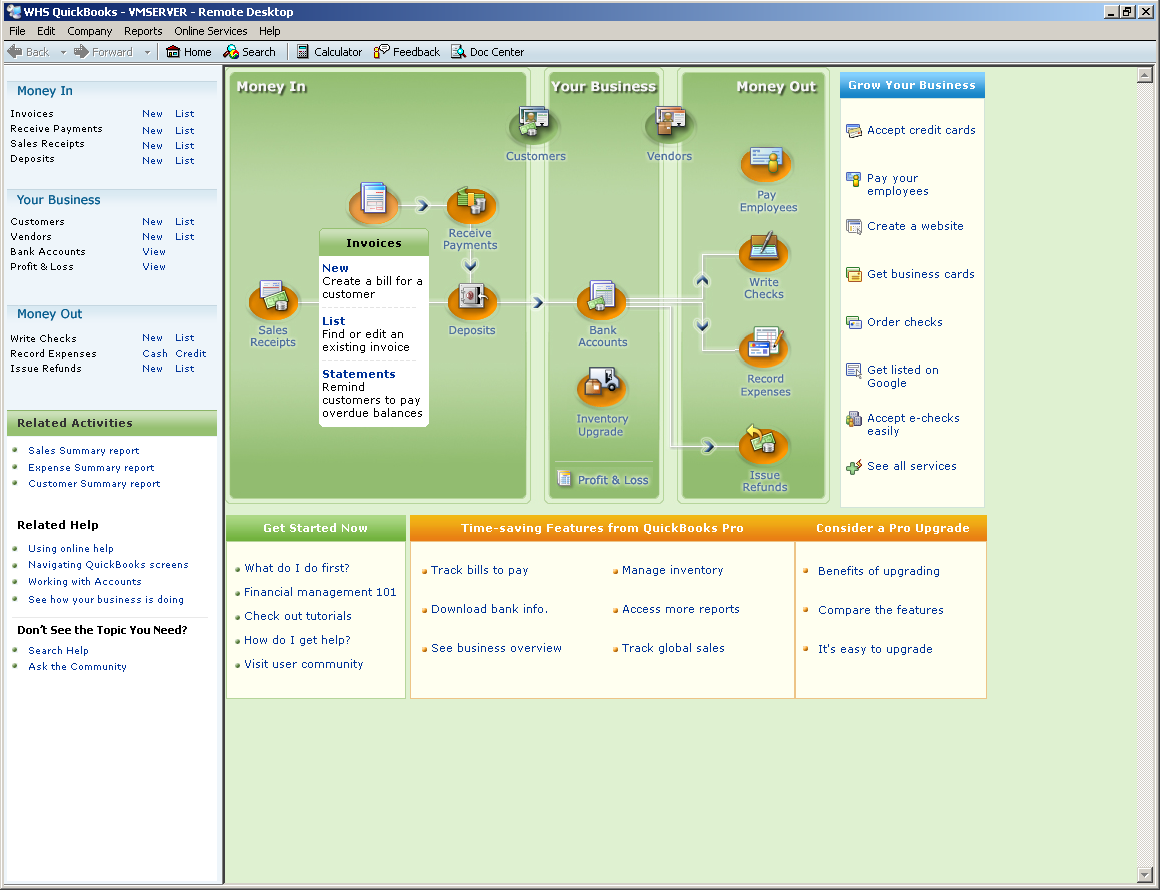
Task: Click List next to Vendors
Action: (185, 237)
